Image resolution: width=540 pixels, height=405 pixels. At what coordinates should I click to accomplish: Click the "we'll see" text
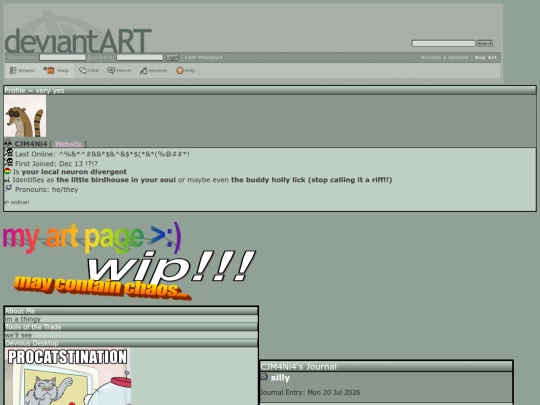(x=19, y=335)
